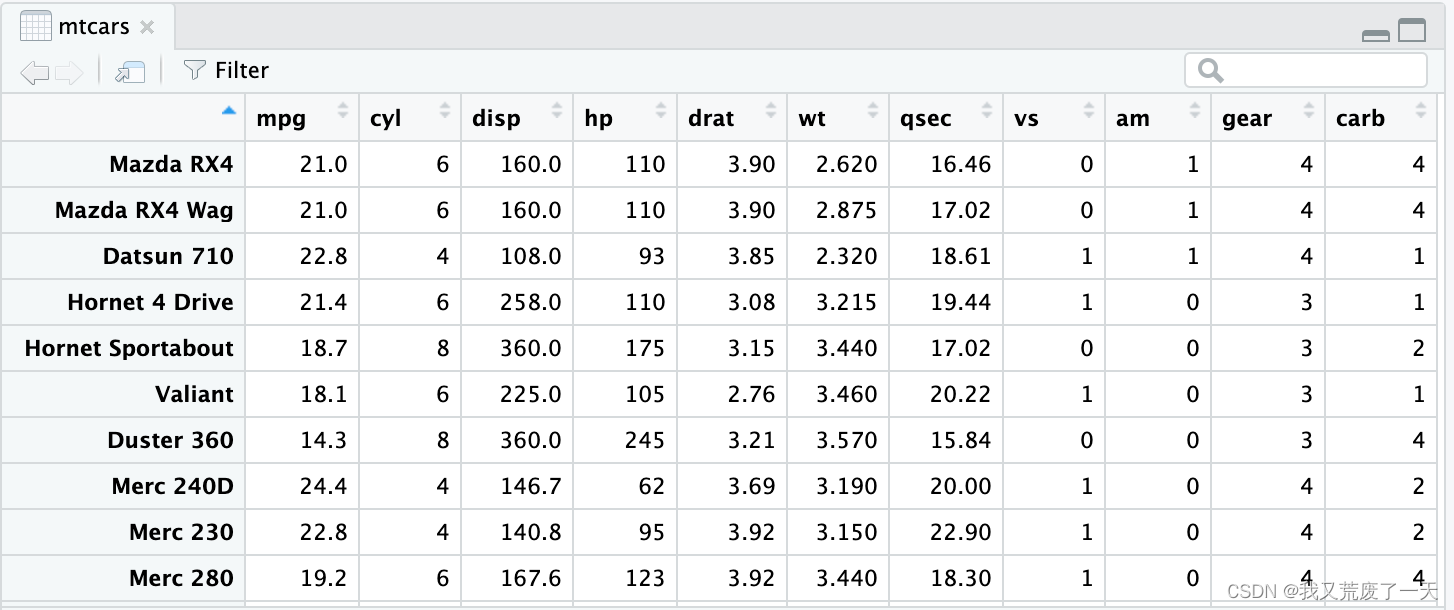1454x610 pixels.
Task: Click the wt value 2.620 for Mazda RX4
Action: (846, 164)
